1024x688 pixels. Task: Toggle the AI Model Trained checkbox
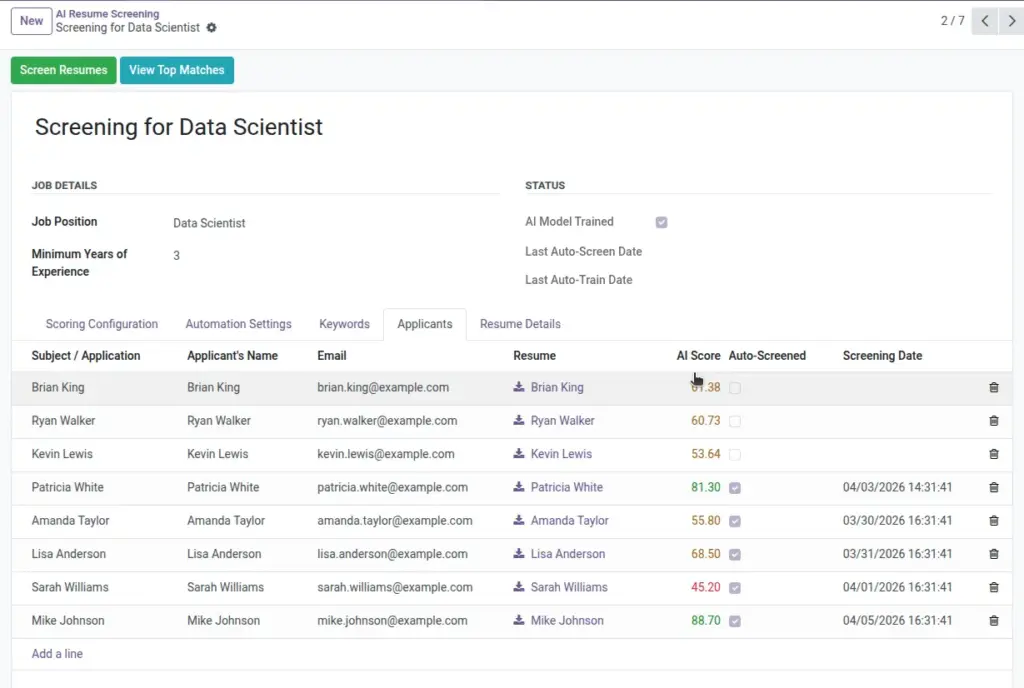click(661, 223)
